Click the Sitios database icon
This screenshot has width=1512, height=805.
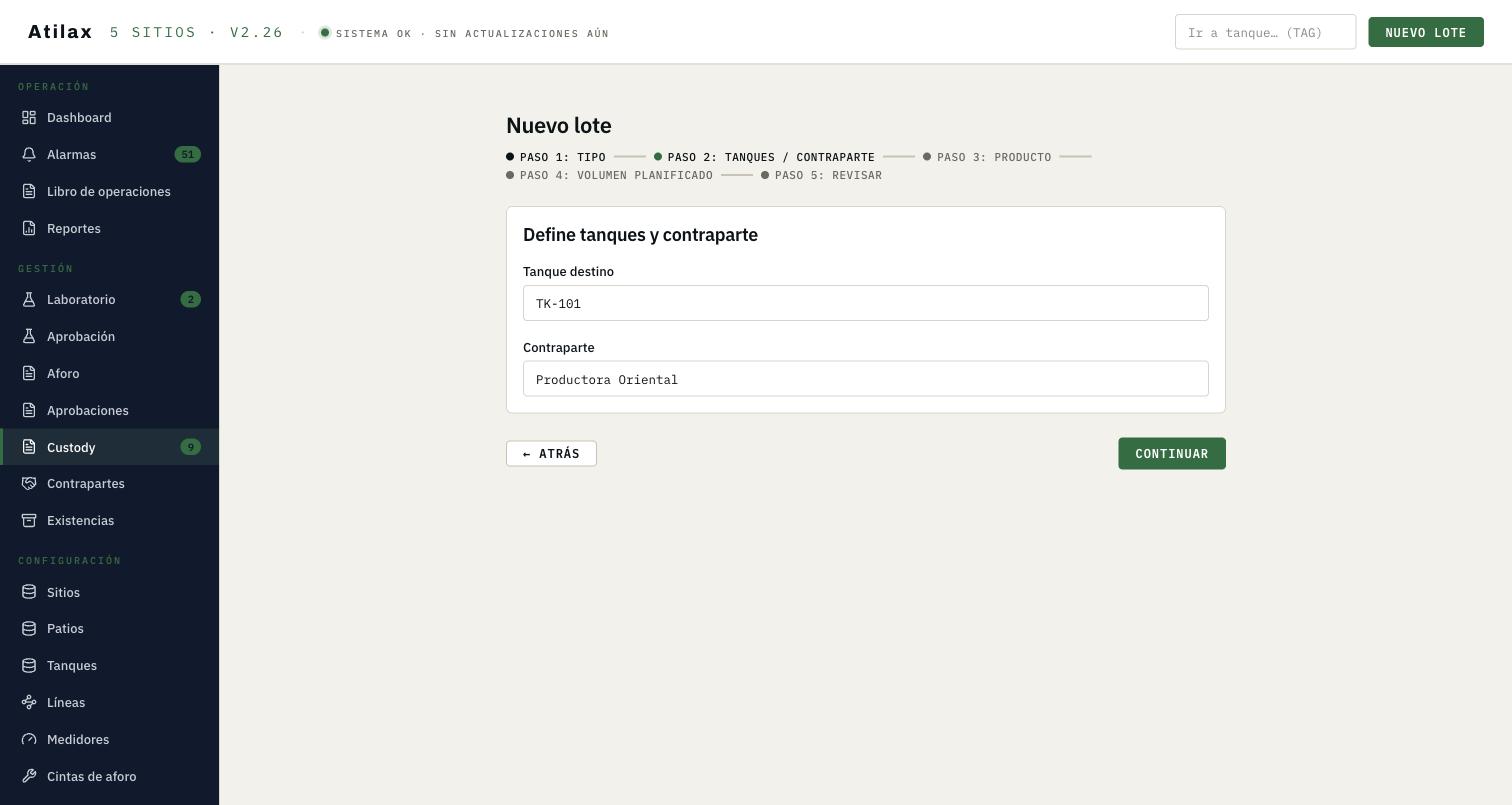coord(29,593)
